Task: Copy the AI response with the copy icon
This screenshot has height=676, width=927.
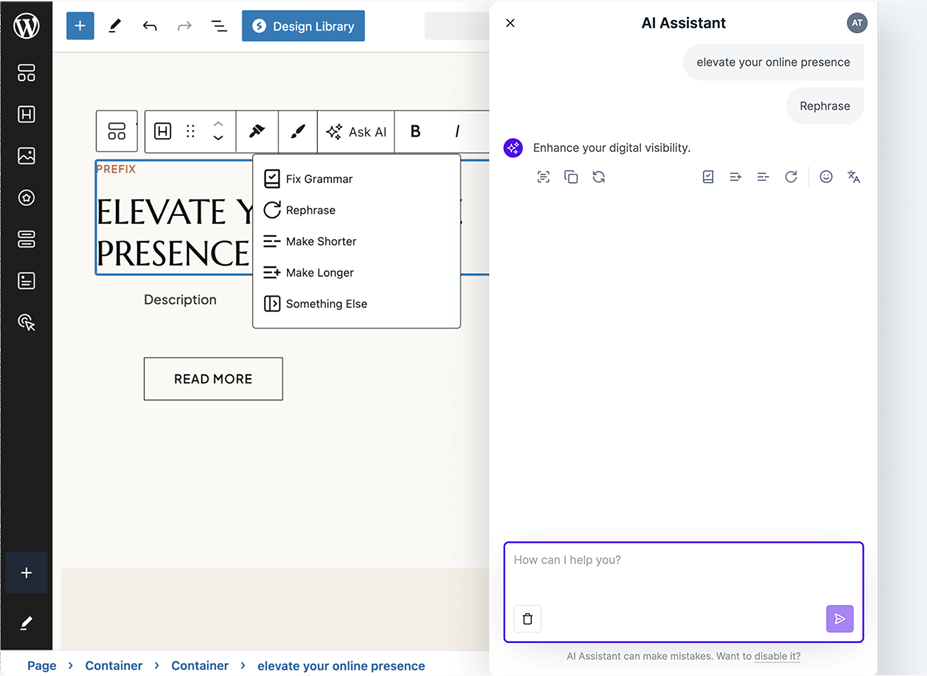Action: [x=571, y=177]
